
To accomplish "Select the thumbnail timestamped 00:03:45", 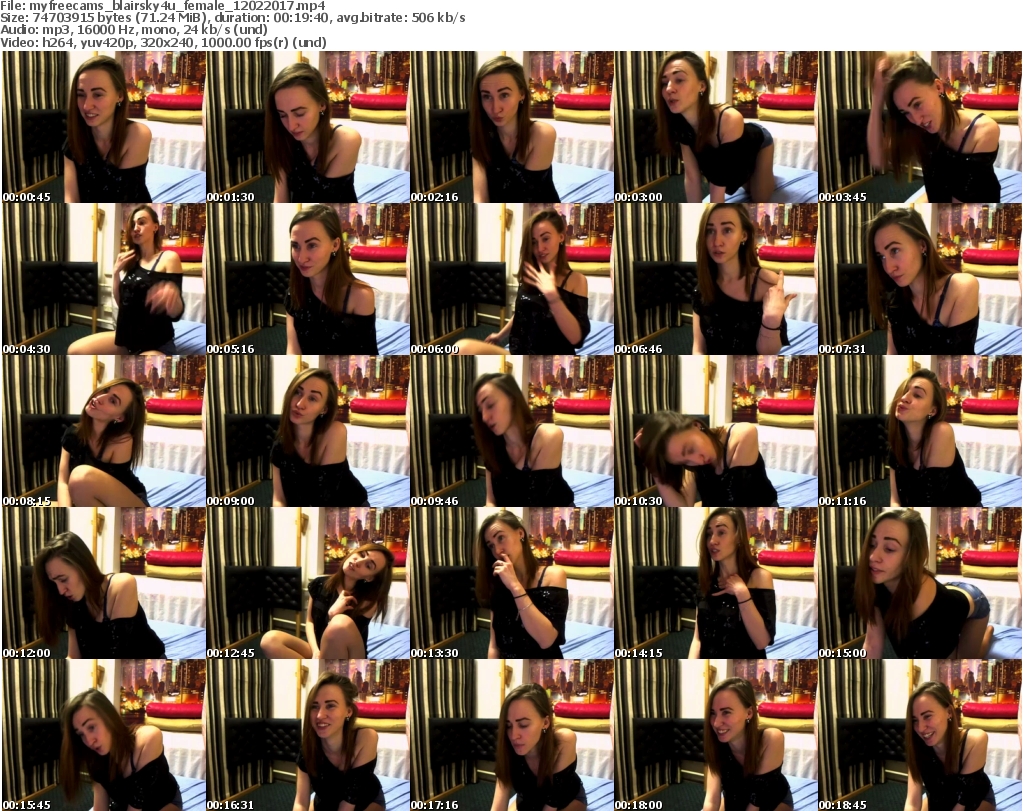I will (x=919, y=127).
